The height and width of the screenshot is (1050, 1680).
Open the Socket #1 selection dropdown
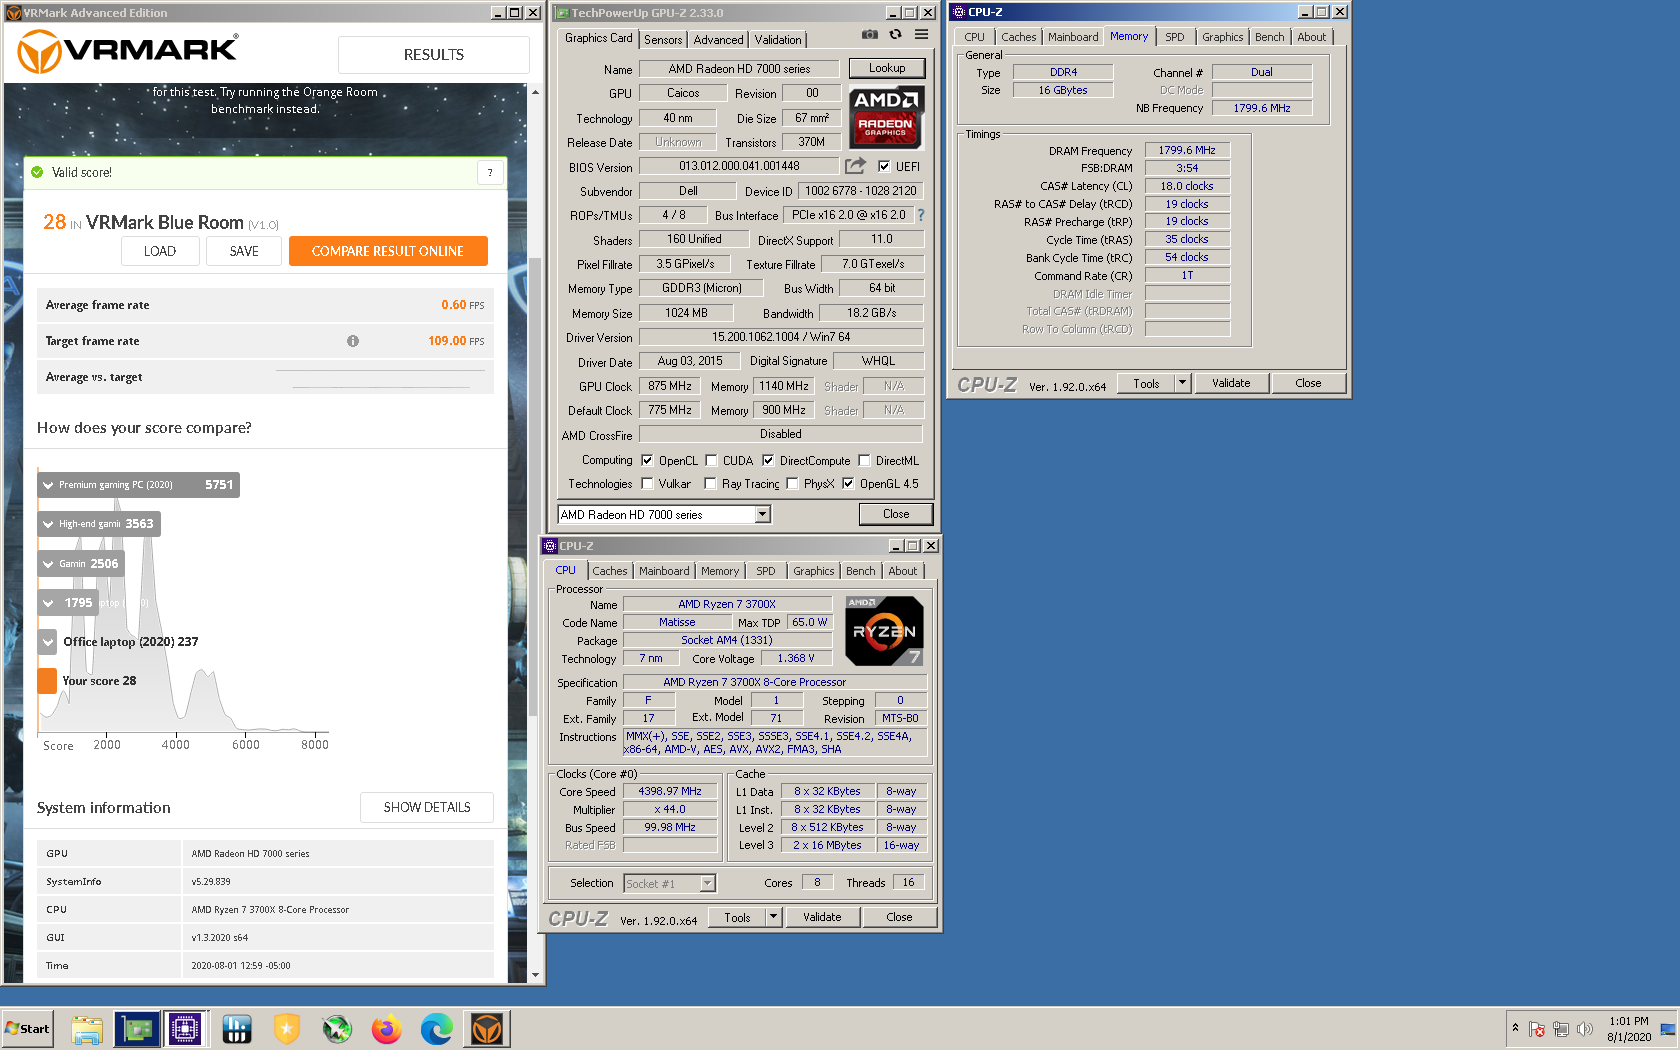point(708,884)
